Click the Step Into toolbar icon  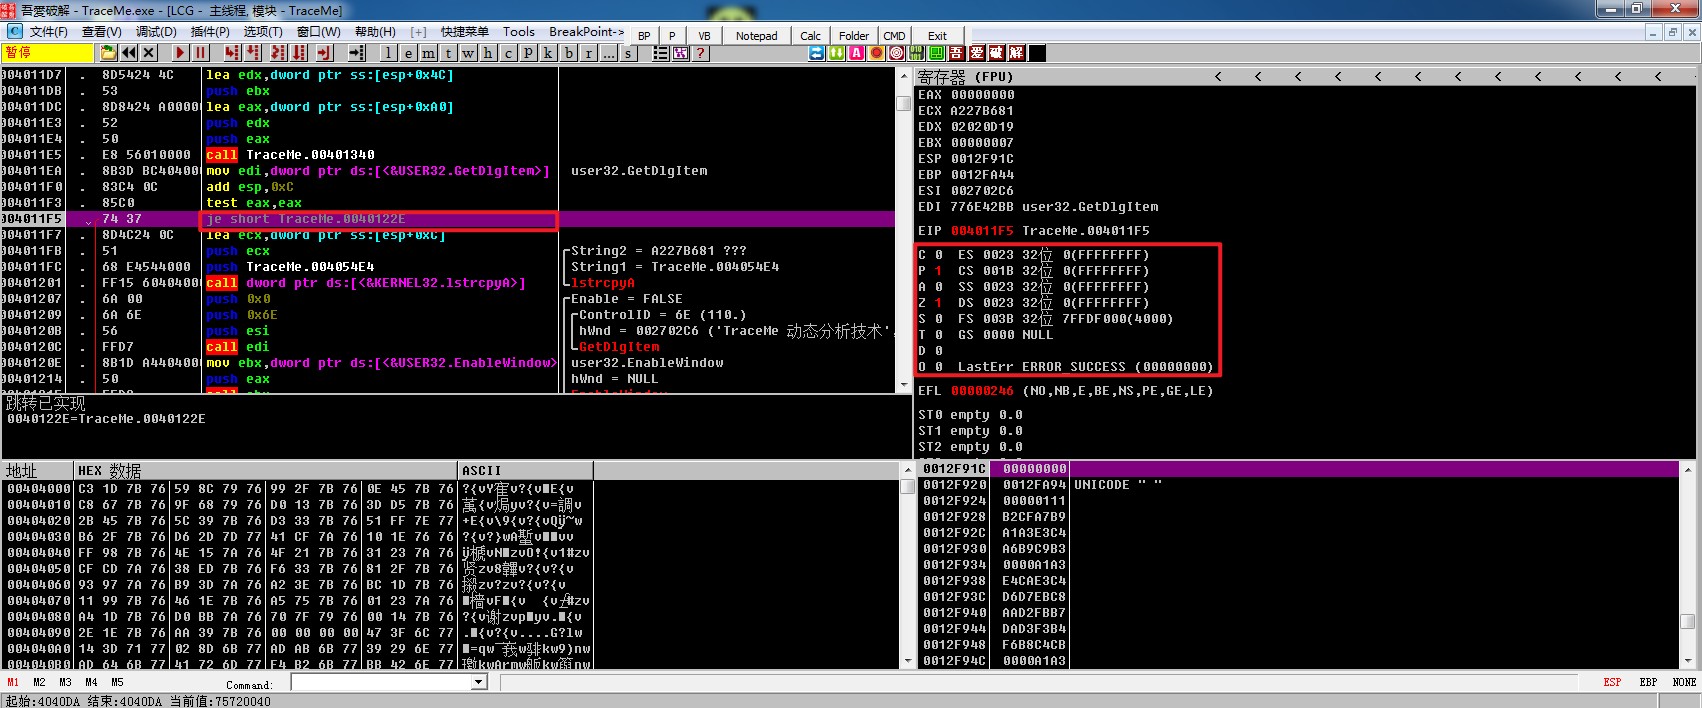click(232, 53)
